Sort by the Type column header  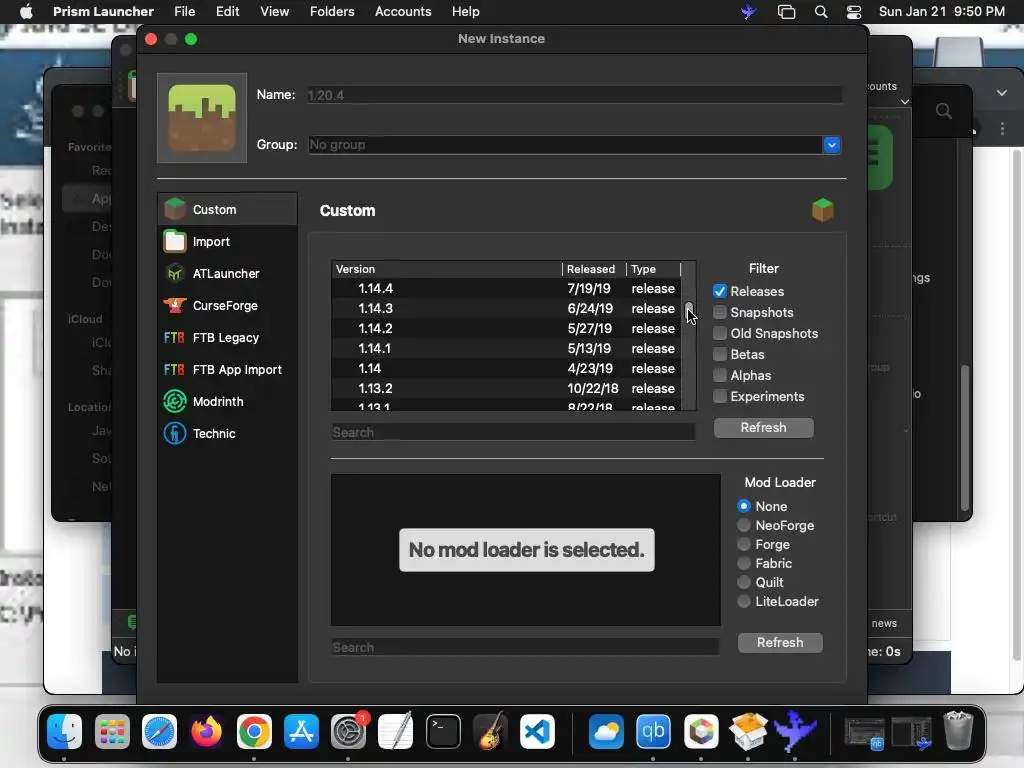click(x=653, y=269)
